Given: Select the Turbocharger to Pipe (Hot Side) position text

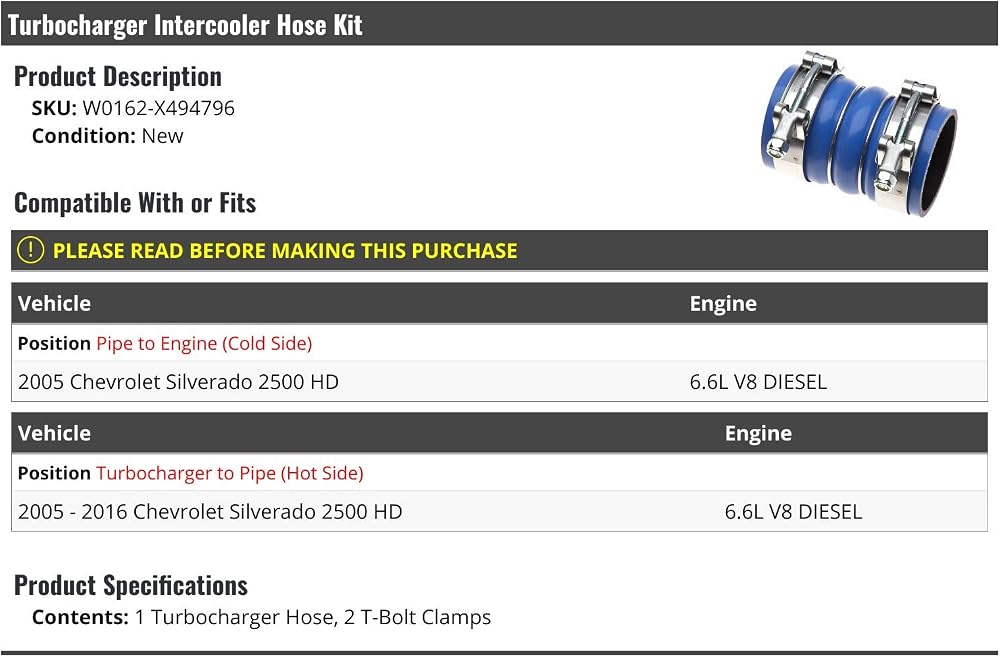Looking at the screenshot, I should (230, 473).
